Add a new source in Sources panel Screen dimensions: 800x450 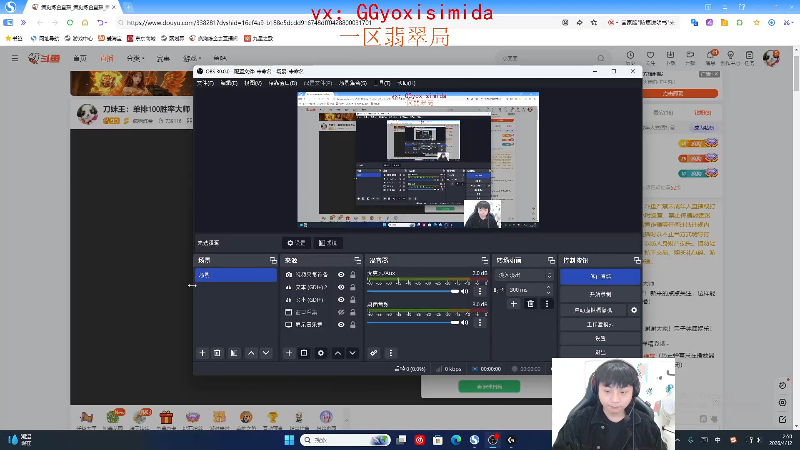coord(289,353)
